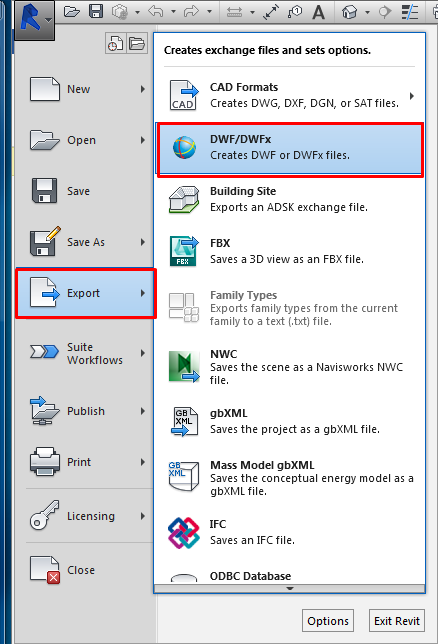Choose the FBX export option
Screen dimensions: 438x644
coord(290,251)
